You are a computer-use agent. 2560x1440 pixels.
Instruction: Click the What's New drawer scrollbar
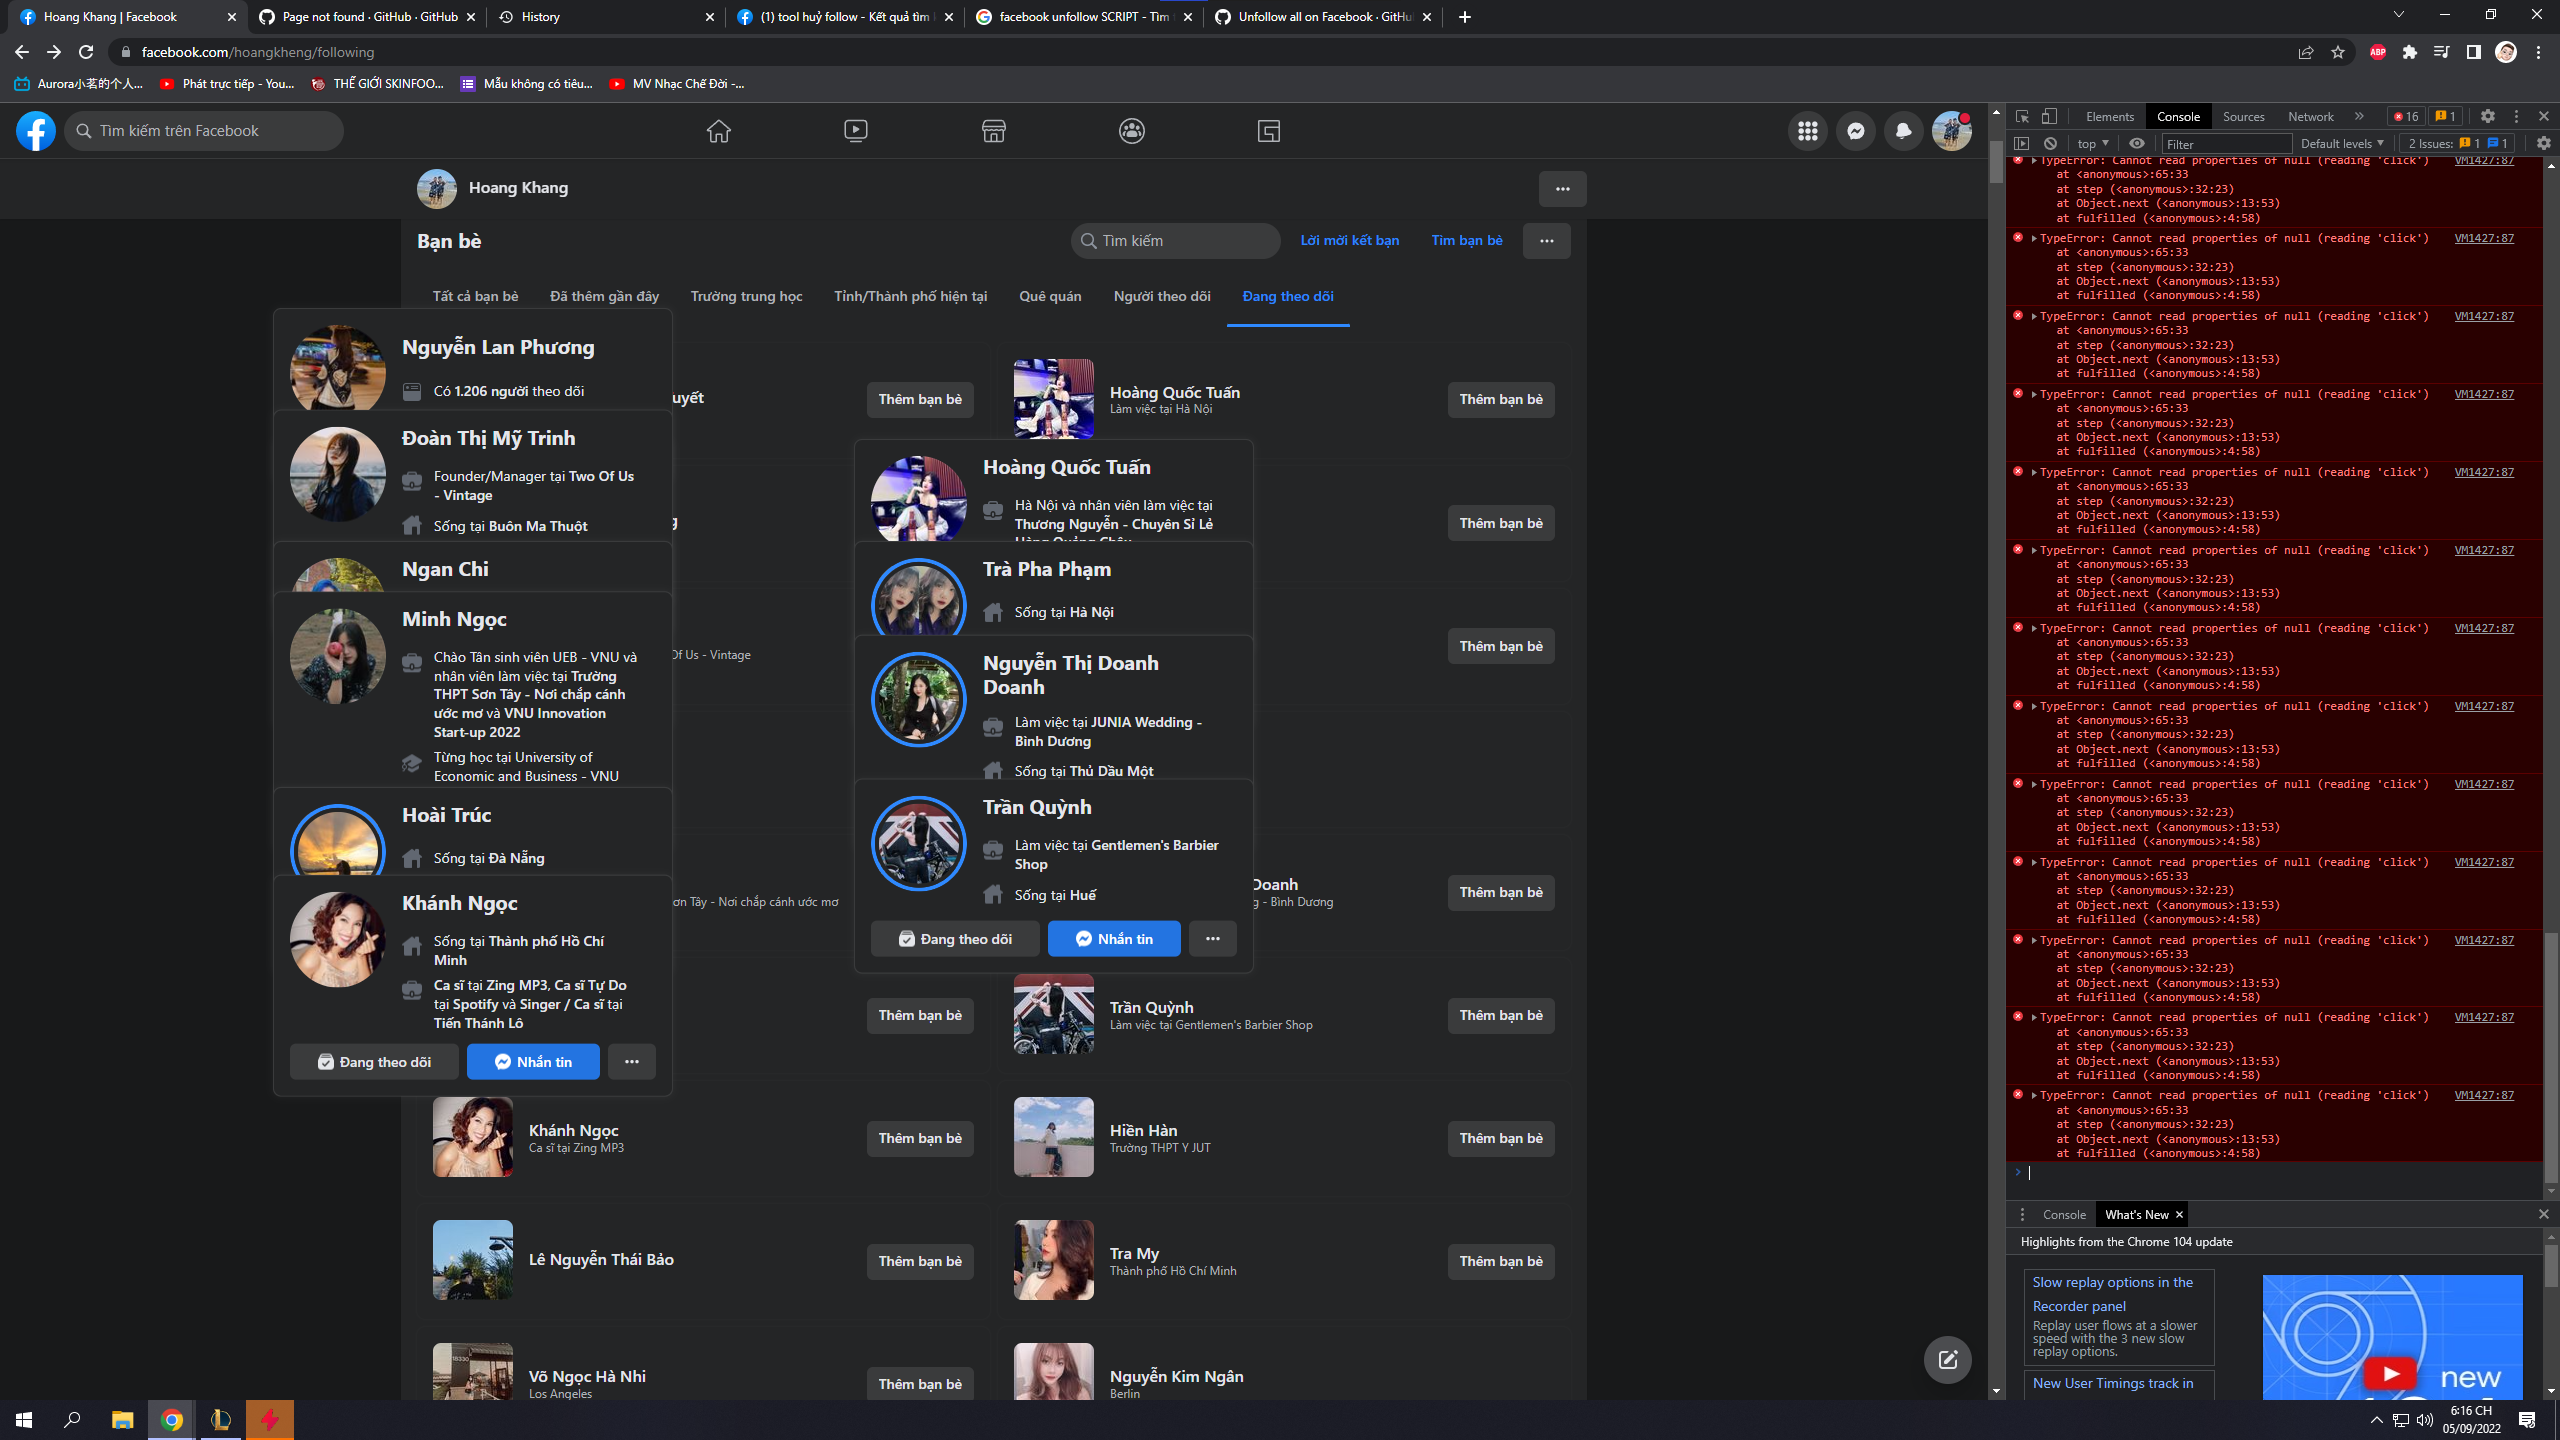(2550, 1265)
